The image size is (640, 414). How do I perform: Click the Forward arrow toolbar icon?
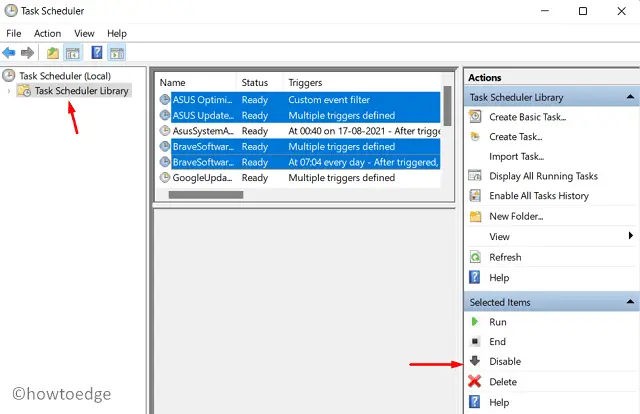(x=26, y=52)
